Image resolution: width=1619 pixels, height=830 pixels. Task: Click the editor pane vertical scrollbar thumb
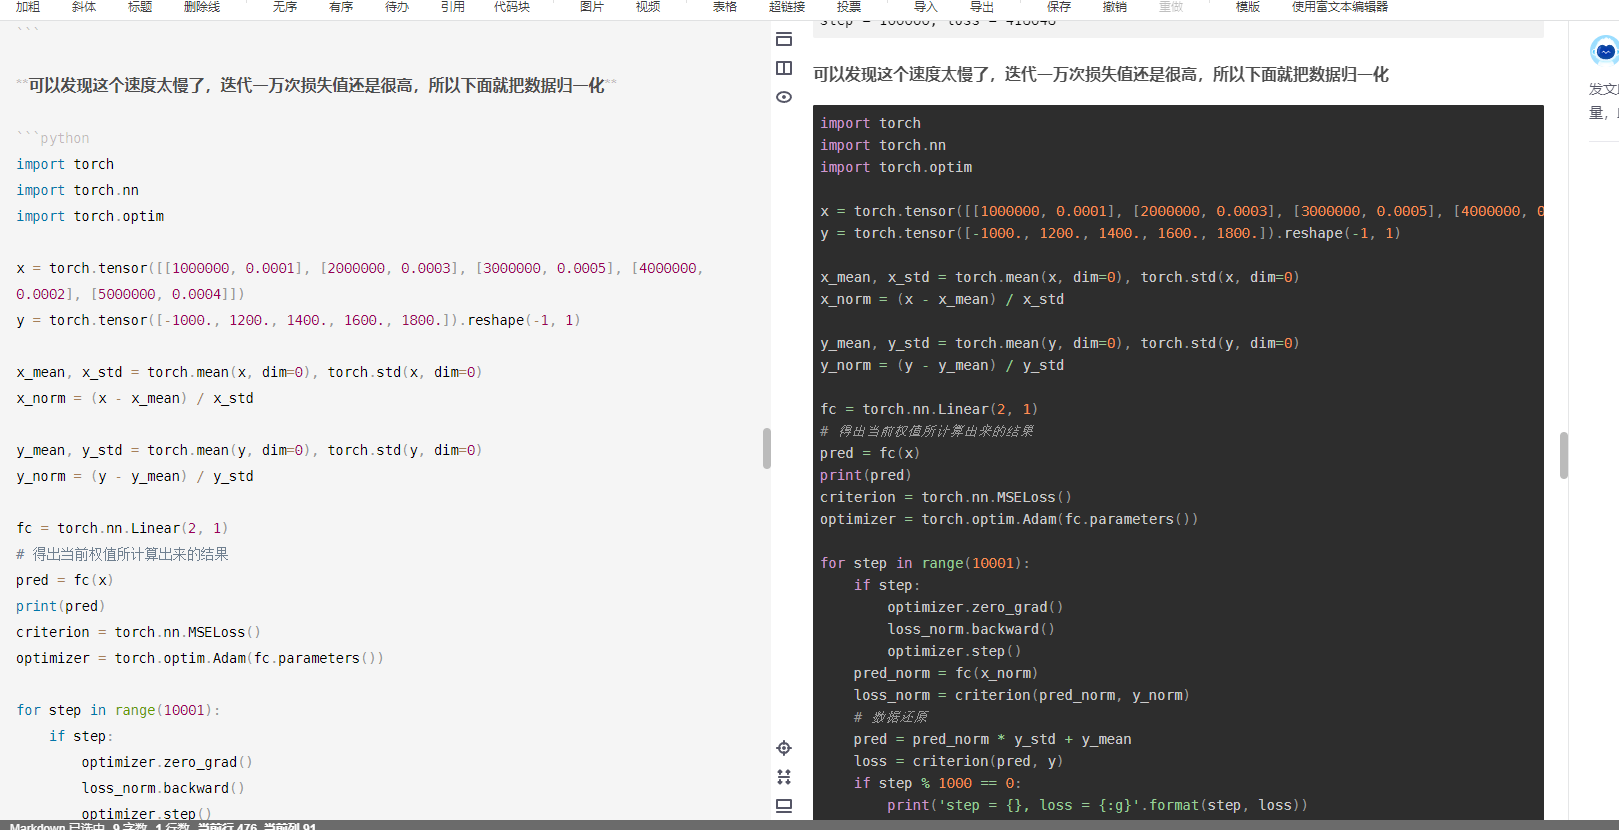(767, 448)
